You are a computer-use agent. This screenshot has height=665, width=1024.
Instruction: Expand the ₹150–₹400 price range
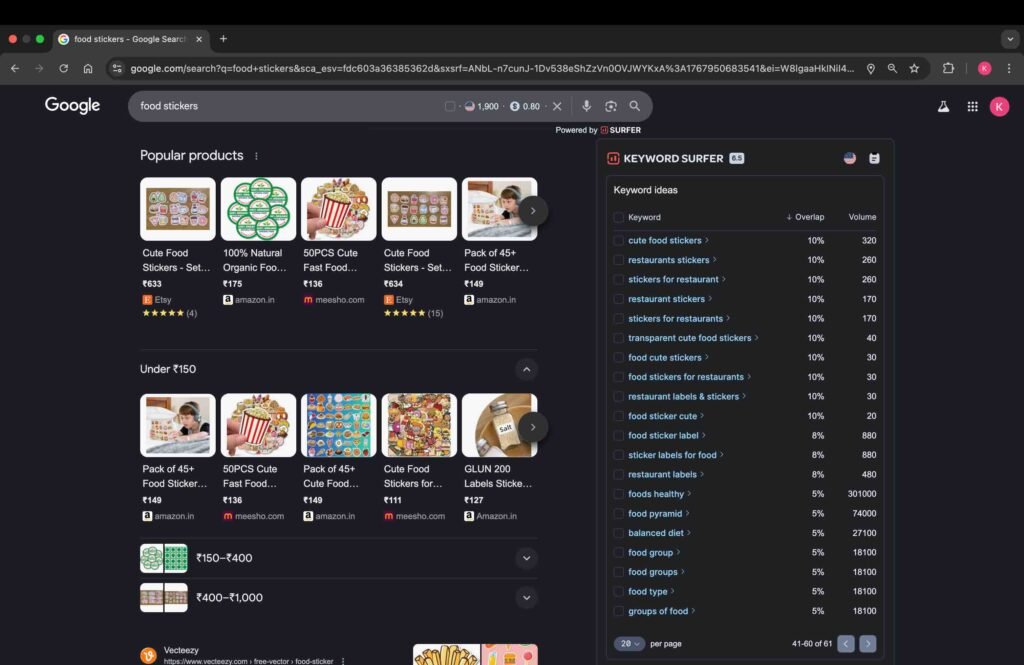pyautogui.click(x=526, y=558)
